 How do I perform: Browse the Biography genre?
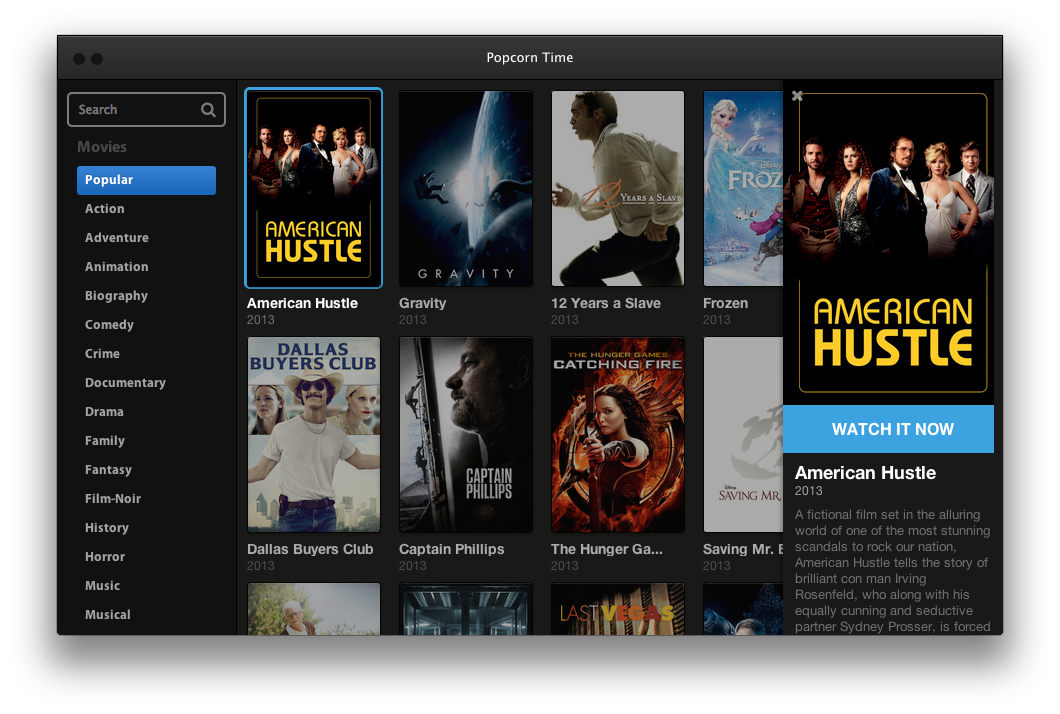click(x=116, y=296)
